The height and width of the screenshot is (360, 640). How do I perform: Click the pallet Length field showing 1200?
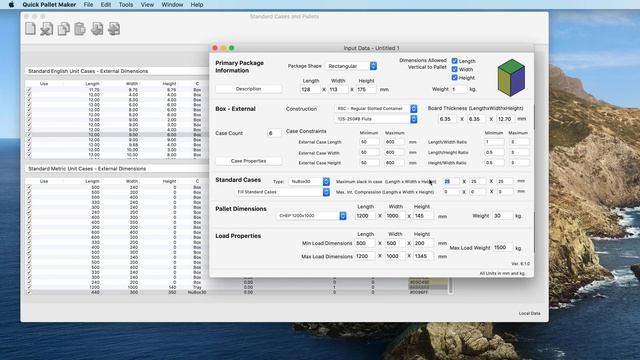click(x=365, y=216)
